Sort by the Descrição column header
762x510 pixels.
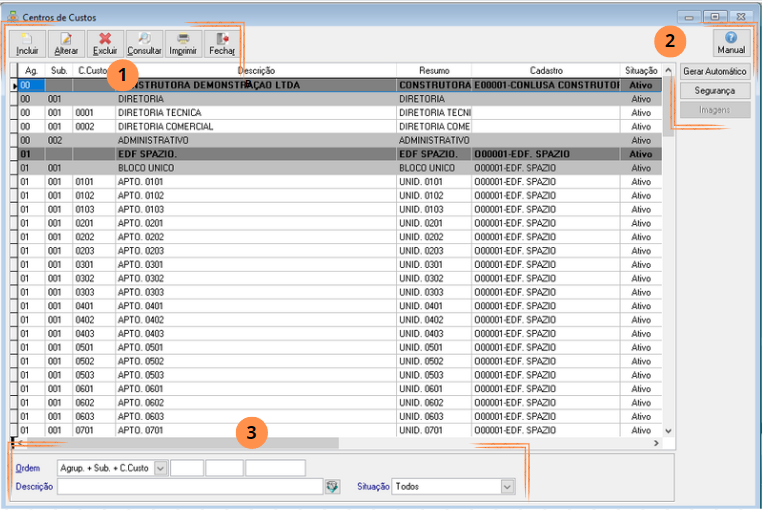(x=256, y=70)
